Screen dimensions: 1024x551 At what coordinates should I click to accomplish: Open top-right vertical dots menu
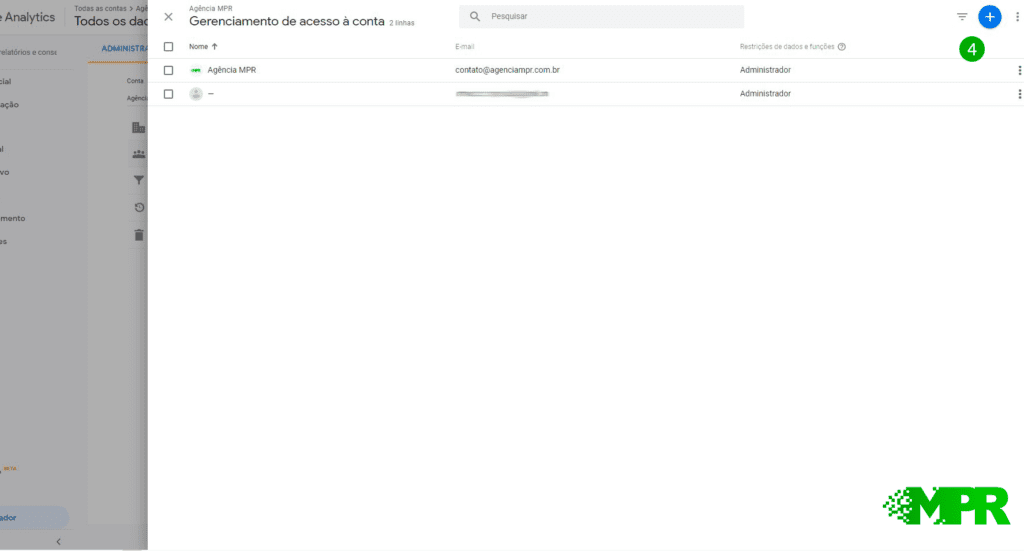pyautogui.click(x=1017, y=17)
